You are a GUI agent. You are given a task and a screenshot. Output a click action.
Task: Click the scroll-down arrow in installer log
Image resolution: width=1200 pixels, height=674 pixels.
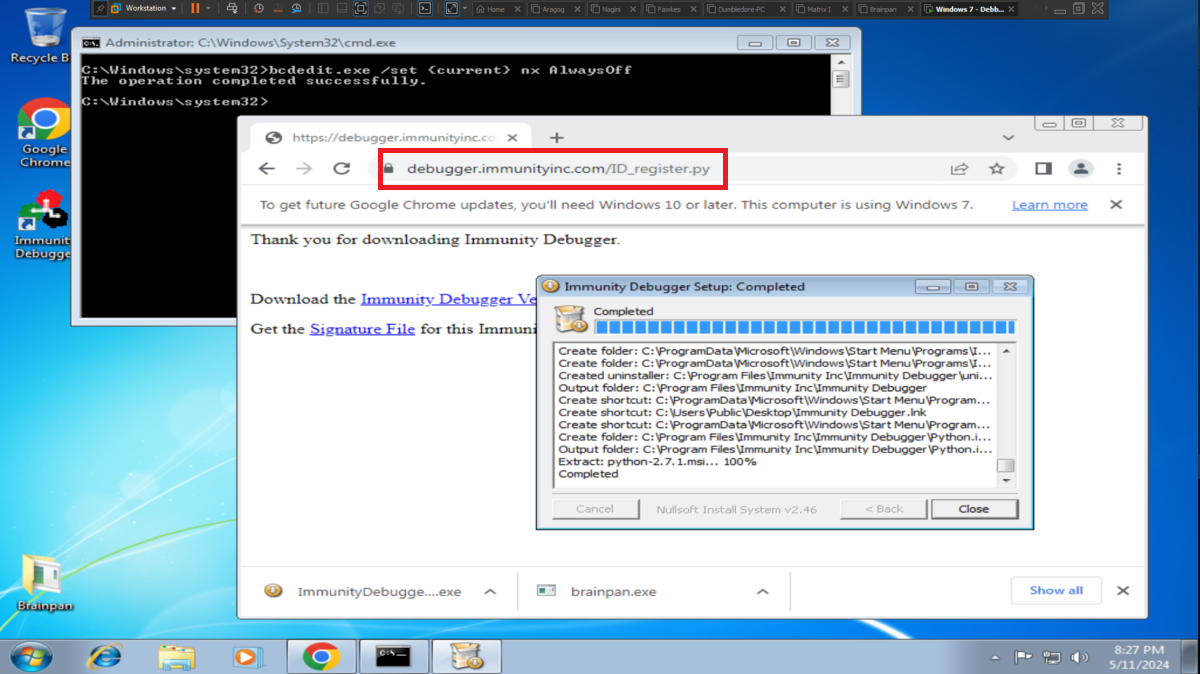(x=1007, y=481)
